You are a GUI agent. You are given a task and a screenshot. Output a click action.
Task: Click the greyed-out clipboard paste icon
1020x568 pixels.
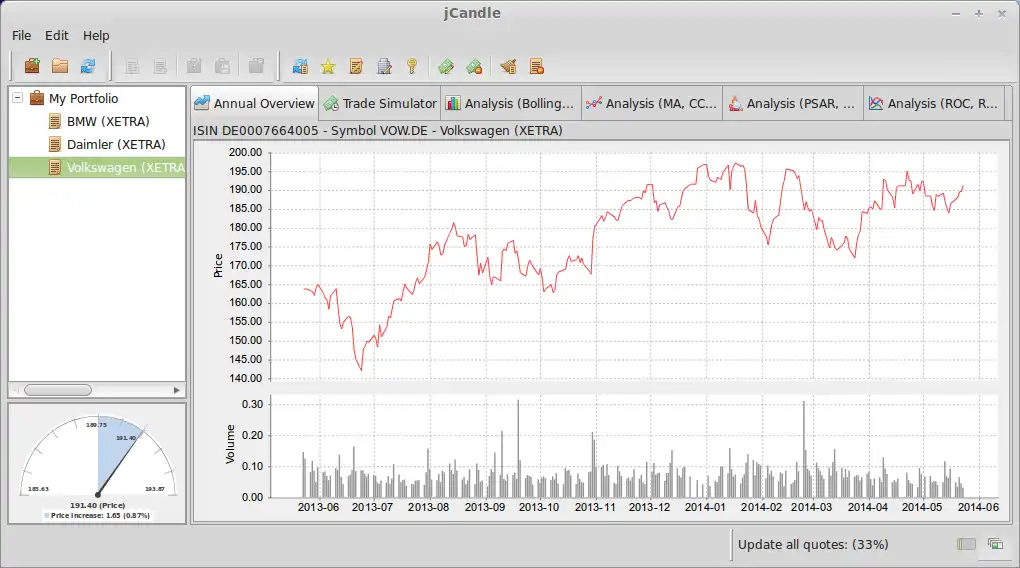pos(256,66)
